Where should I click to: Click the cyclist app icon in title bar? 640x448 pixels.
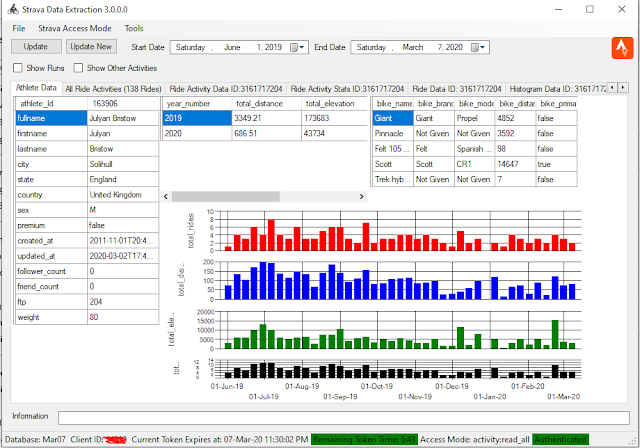[13, 9]
